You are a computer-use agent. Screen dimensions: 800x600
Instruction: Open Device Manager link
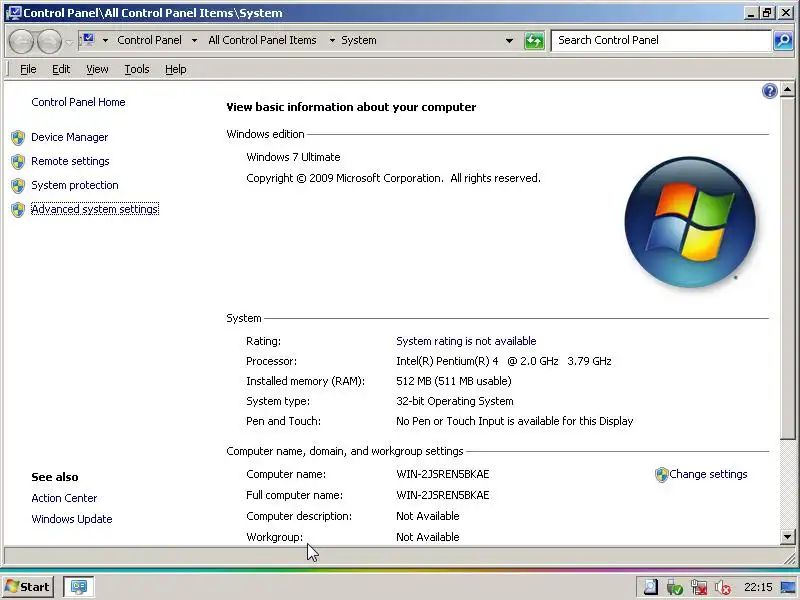tap(69, 137)
